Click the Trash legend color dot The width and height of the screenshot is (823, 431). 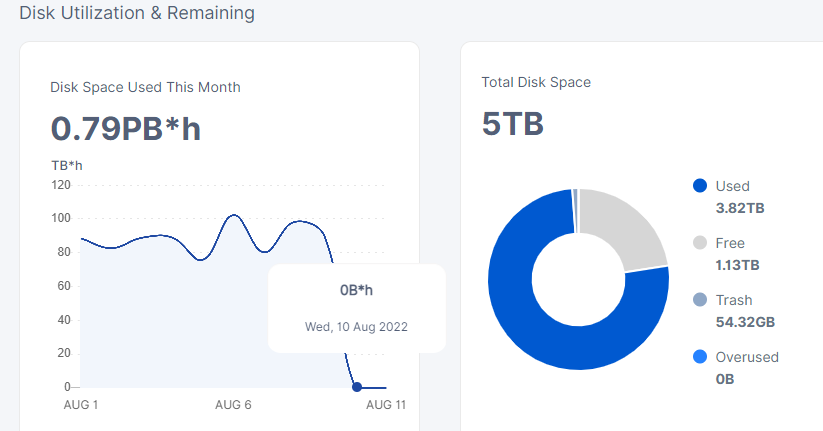tap(700, 300)
